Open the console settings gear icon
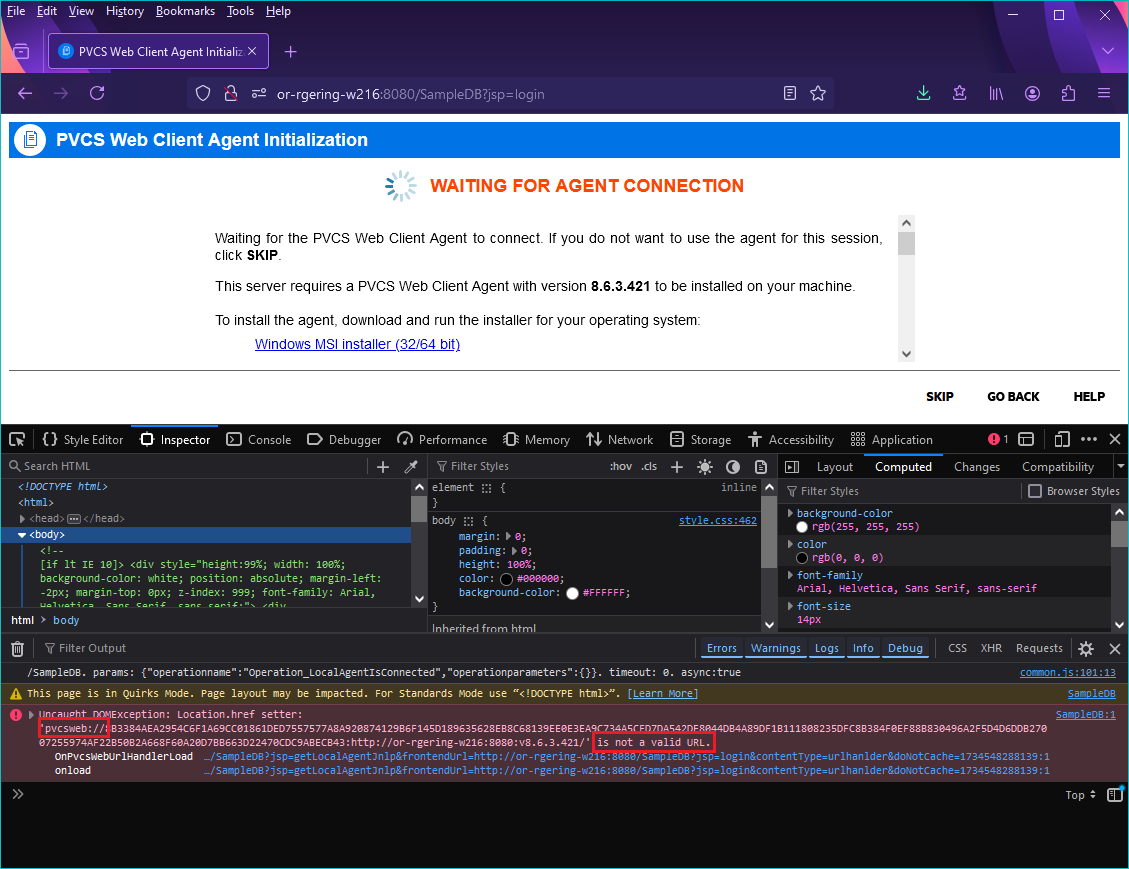This screenshot has height=869, width=1129. [1086, 648]
